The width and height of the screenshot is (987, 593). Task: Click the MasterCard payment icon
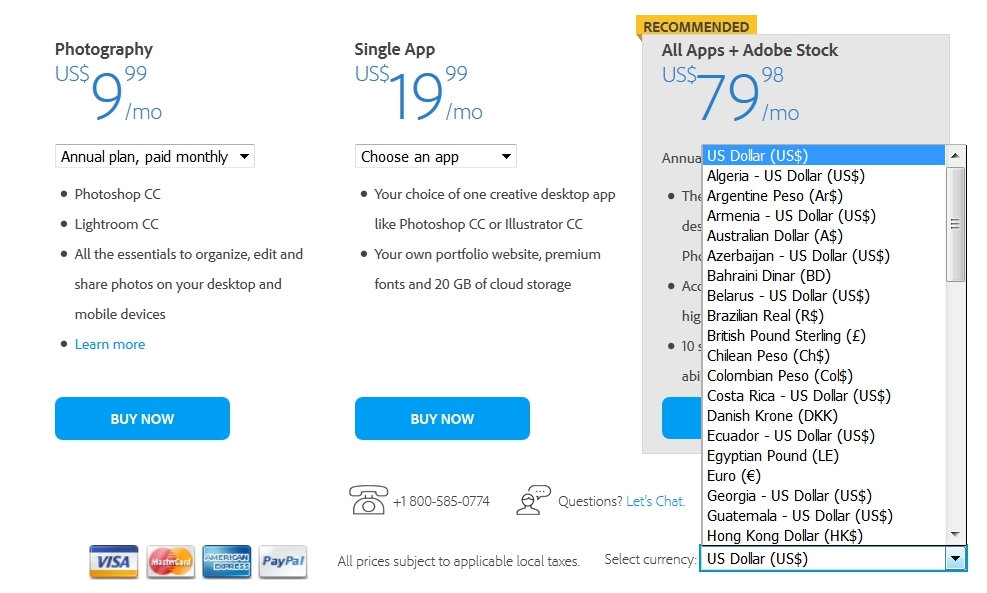tap(171, 562)
